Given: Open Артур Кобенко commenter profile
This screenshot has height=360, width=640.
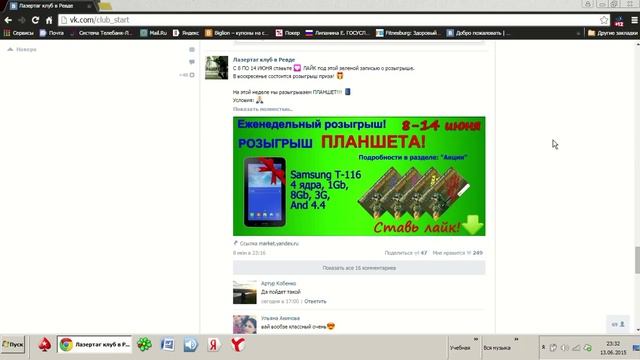Looking at the screenshot, I should pos(278,283).
